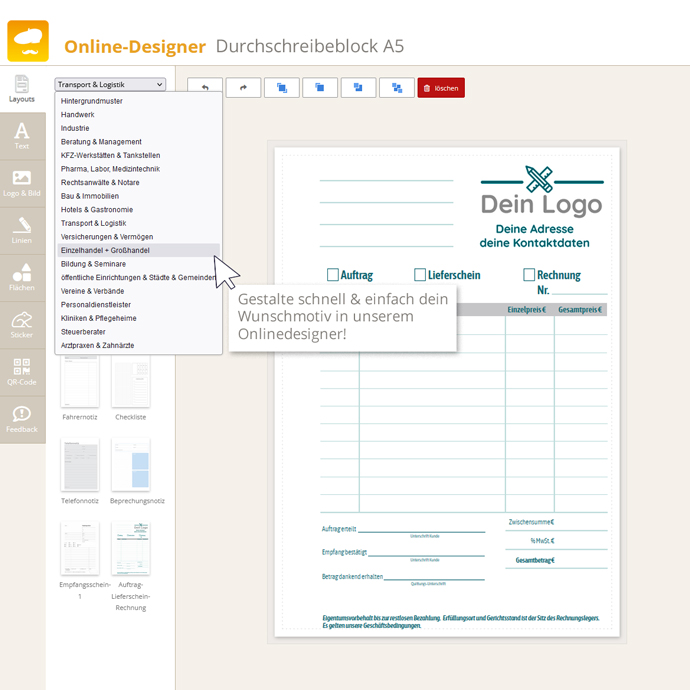Select the Text tool
This screenshot has height=690, width=690.
22,136
